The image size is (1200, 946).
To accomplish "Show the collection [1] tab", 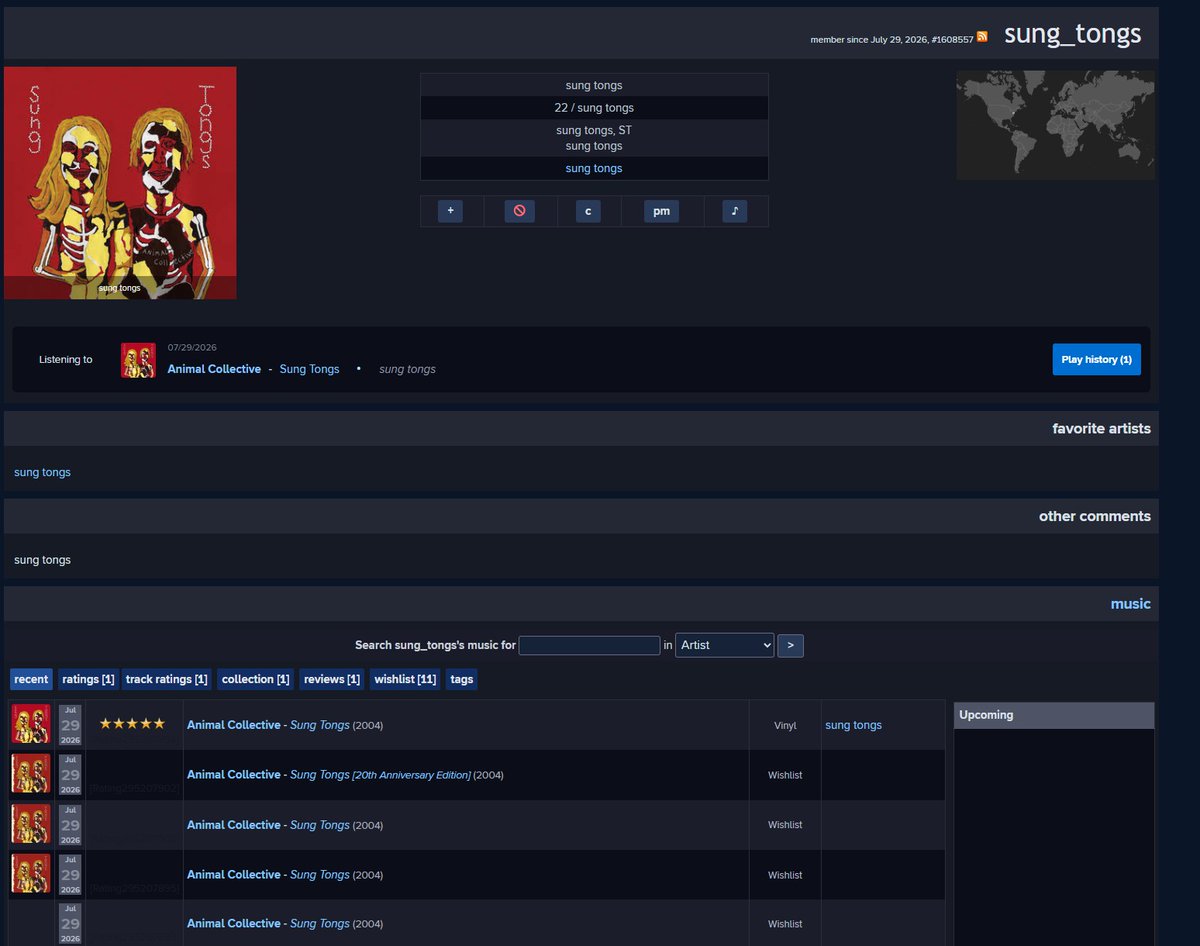I will (256, 679).
